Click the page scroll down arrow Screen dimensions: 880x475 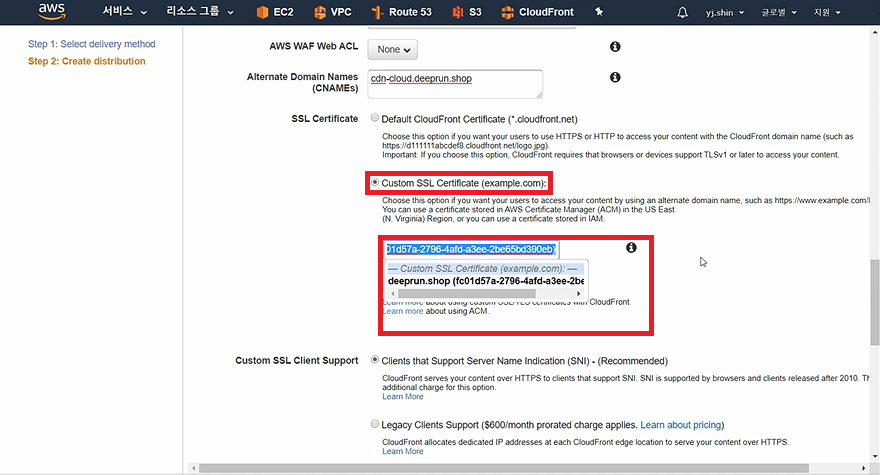click(x=875, y=456)
